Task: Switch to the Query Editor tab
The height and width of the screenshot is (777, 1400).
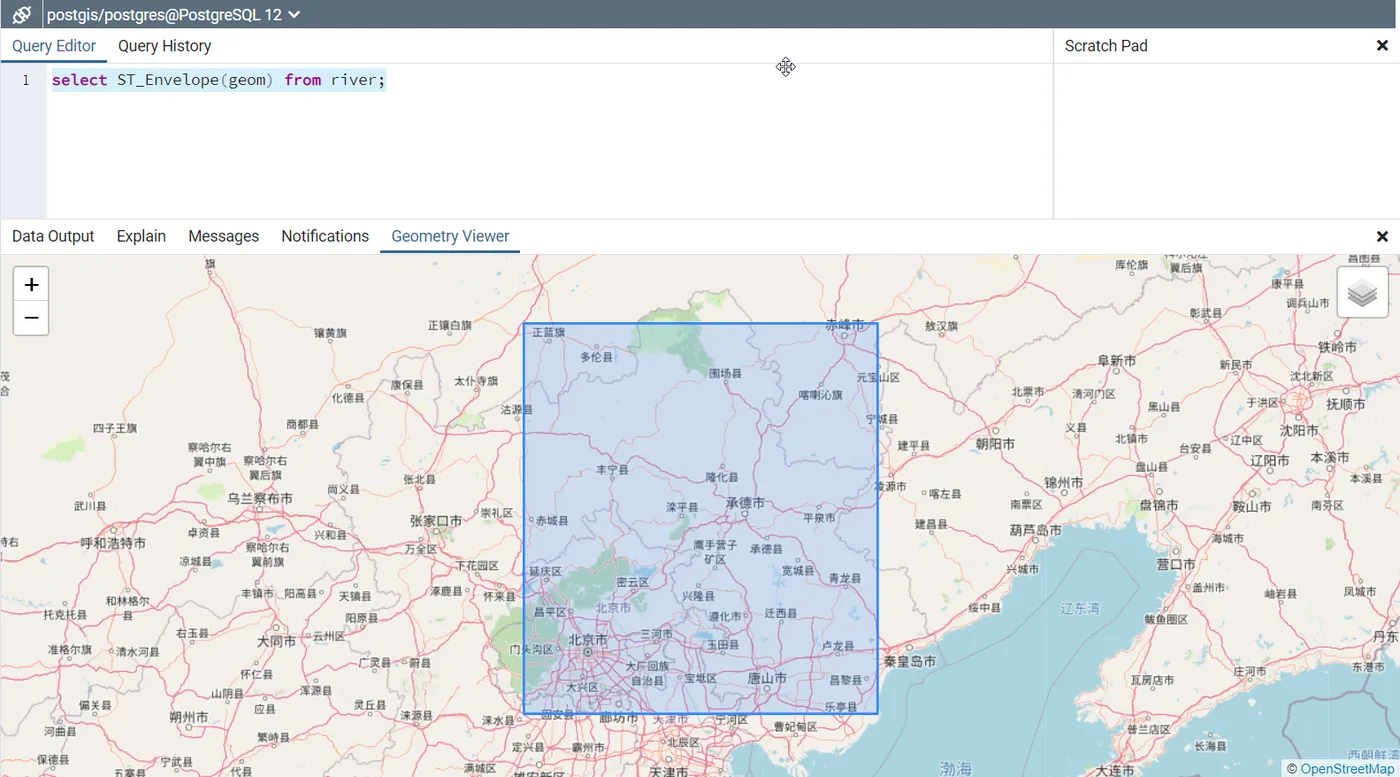Action: click(54, 46)
